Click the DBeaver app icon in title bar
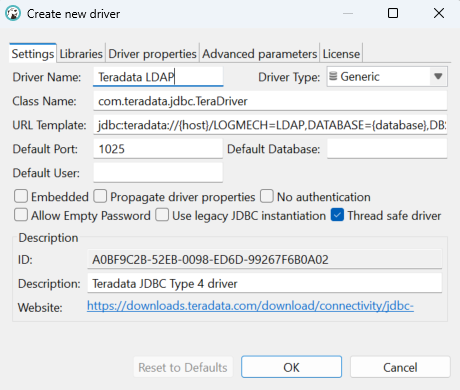Viewport: 460px width, 390px height. (13, 14)
